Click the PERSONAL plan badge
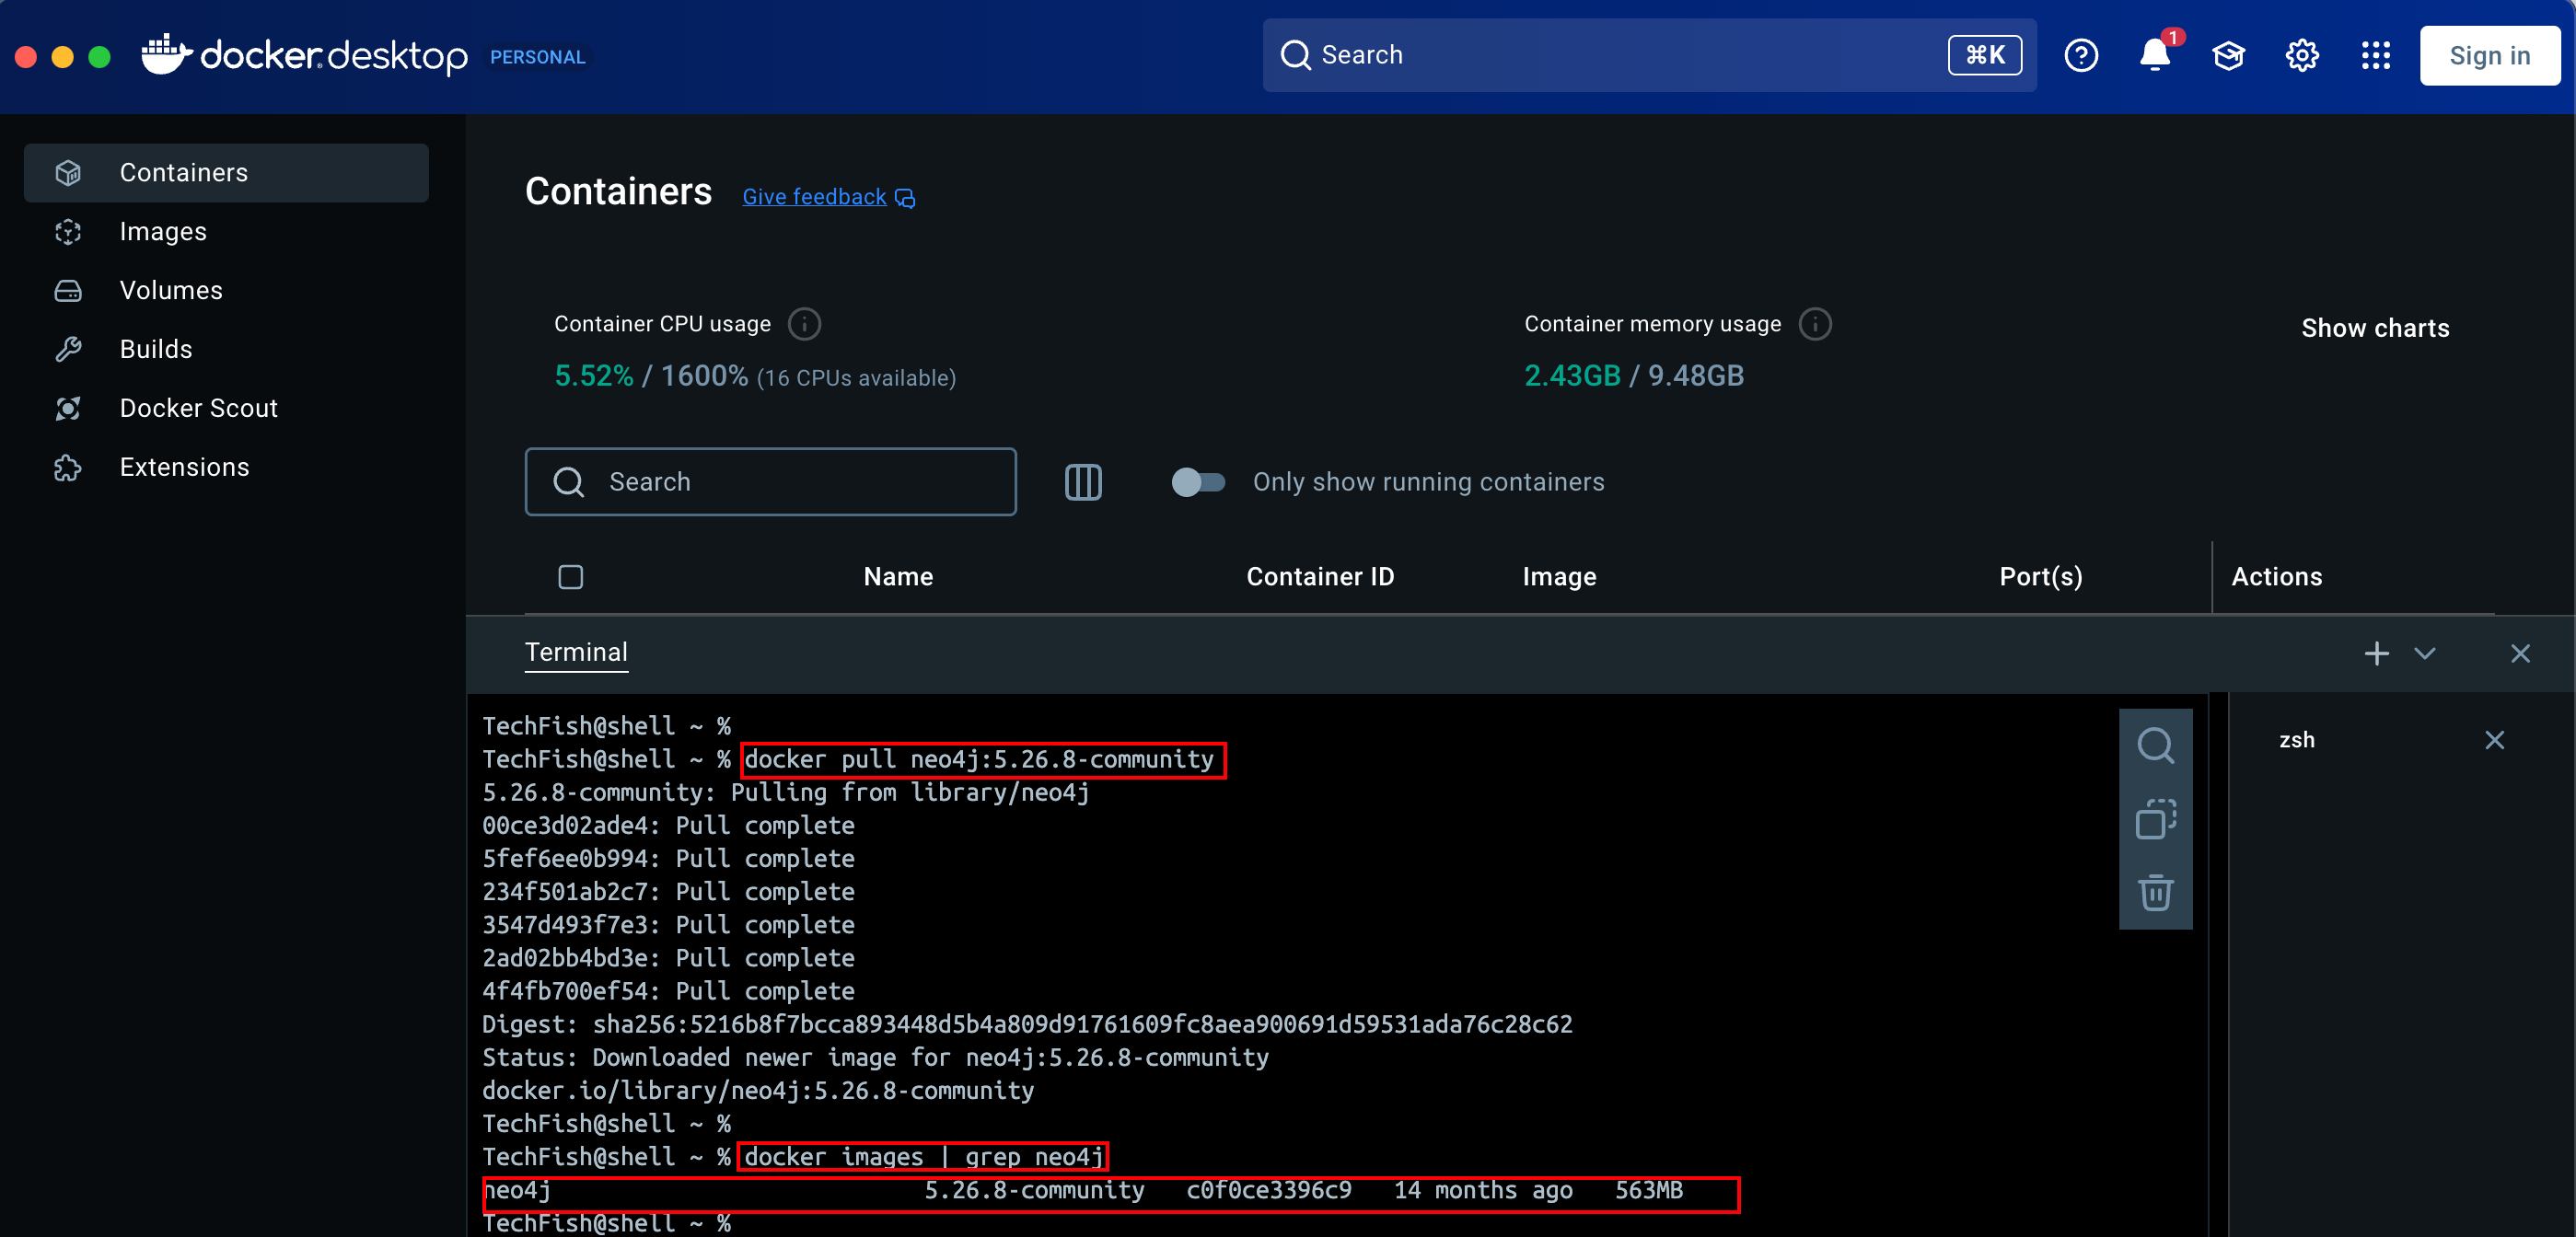Screen dimensions: 2576x1237 pos(537,57)
